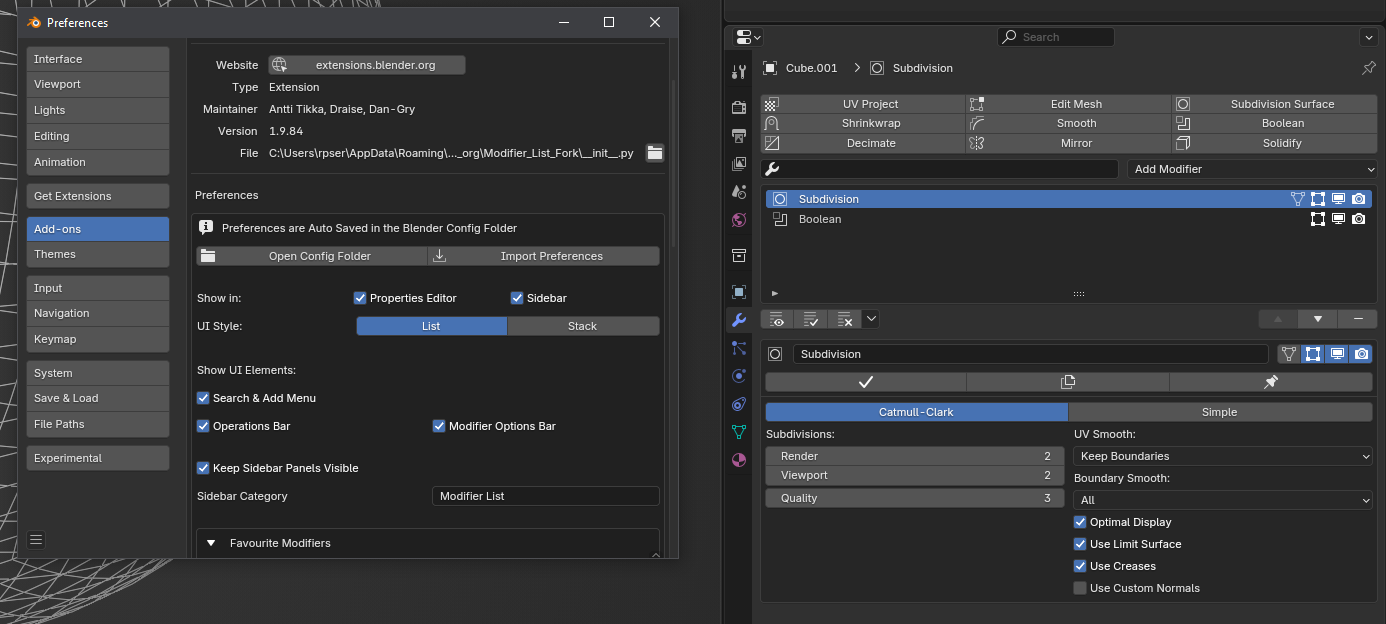Open the Render properties tab icon
This screenshot has height=624, width=1386.
739,107
